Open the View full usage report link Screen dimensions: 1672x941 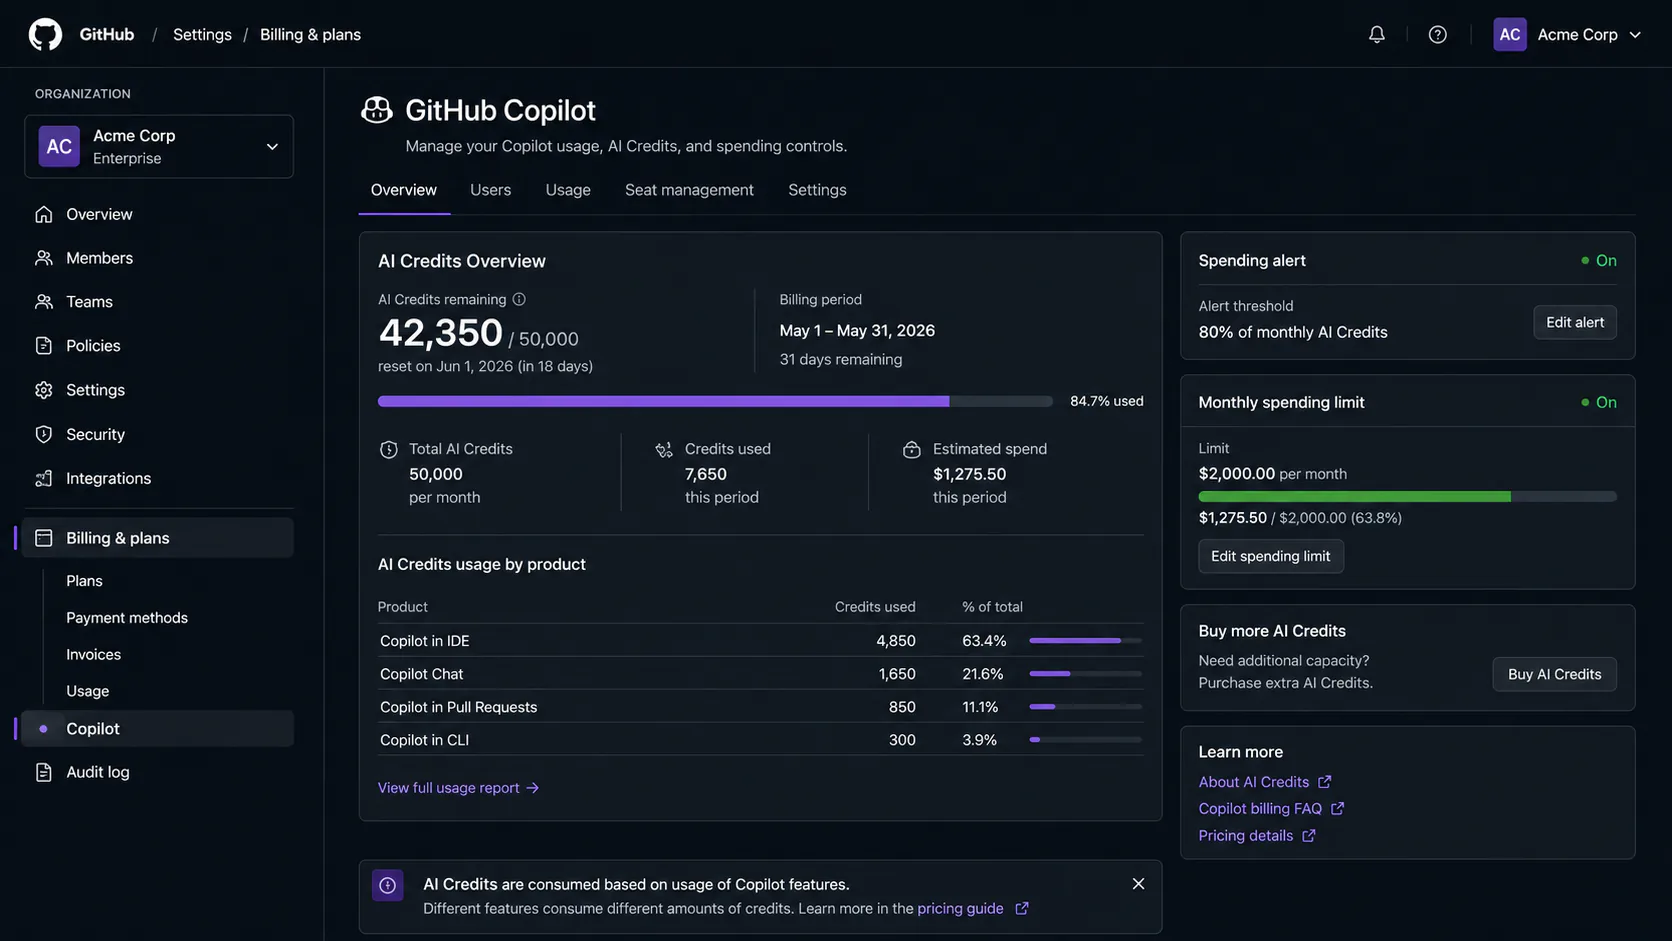pyautogui.click(x=458, y=788)
